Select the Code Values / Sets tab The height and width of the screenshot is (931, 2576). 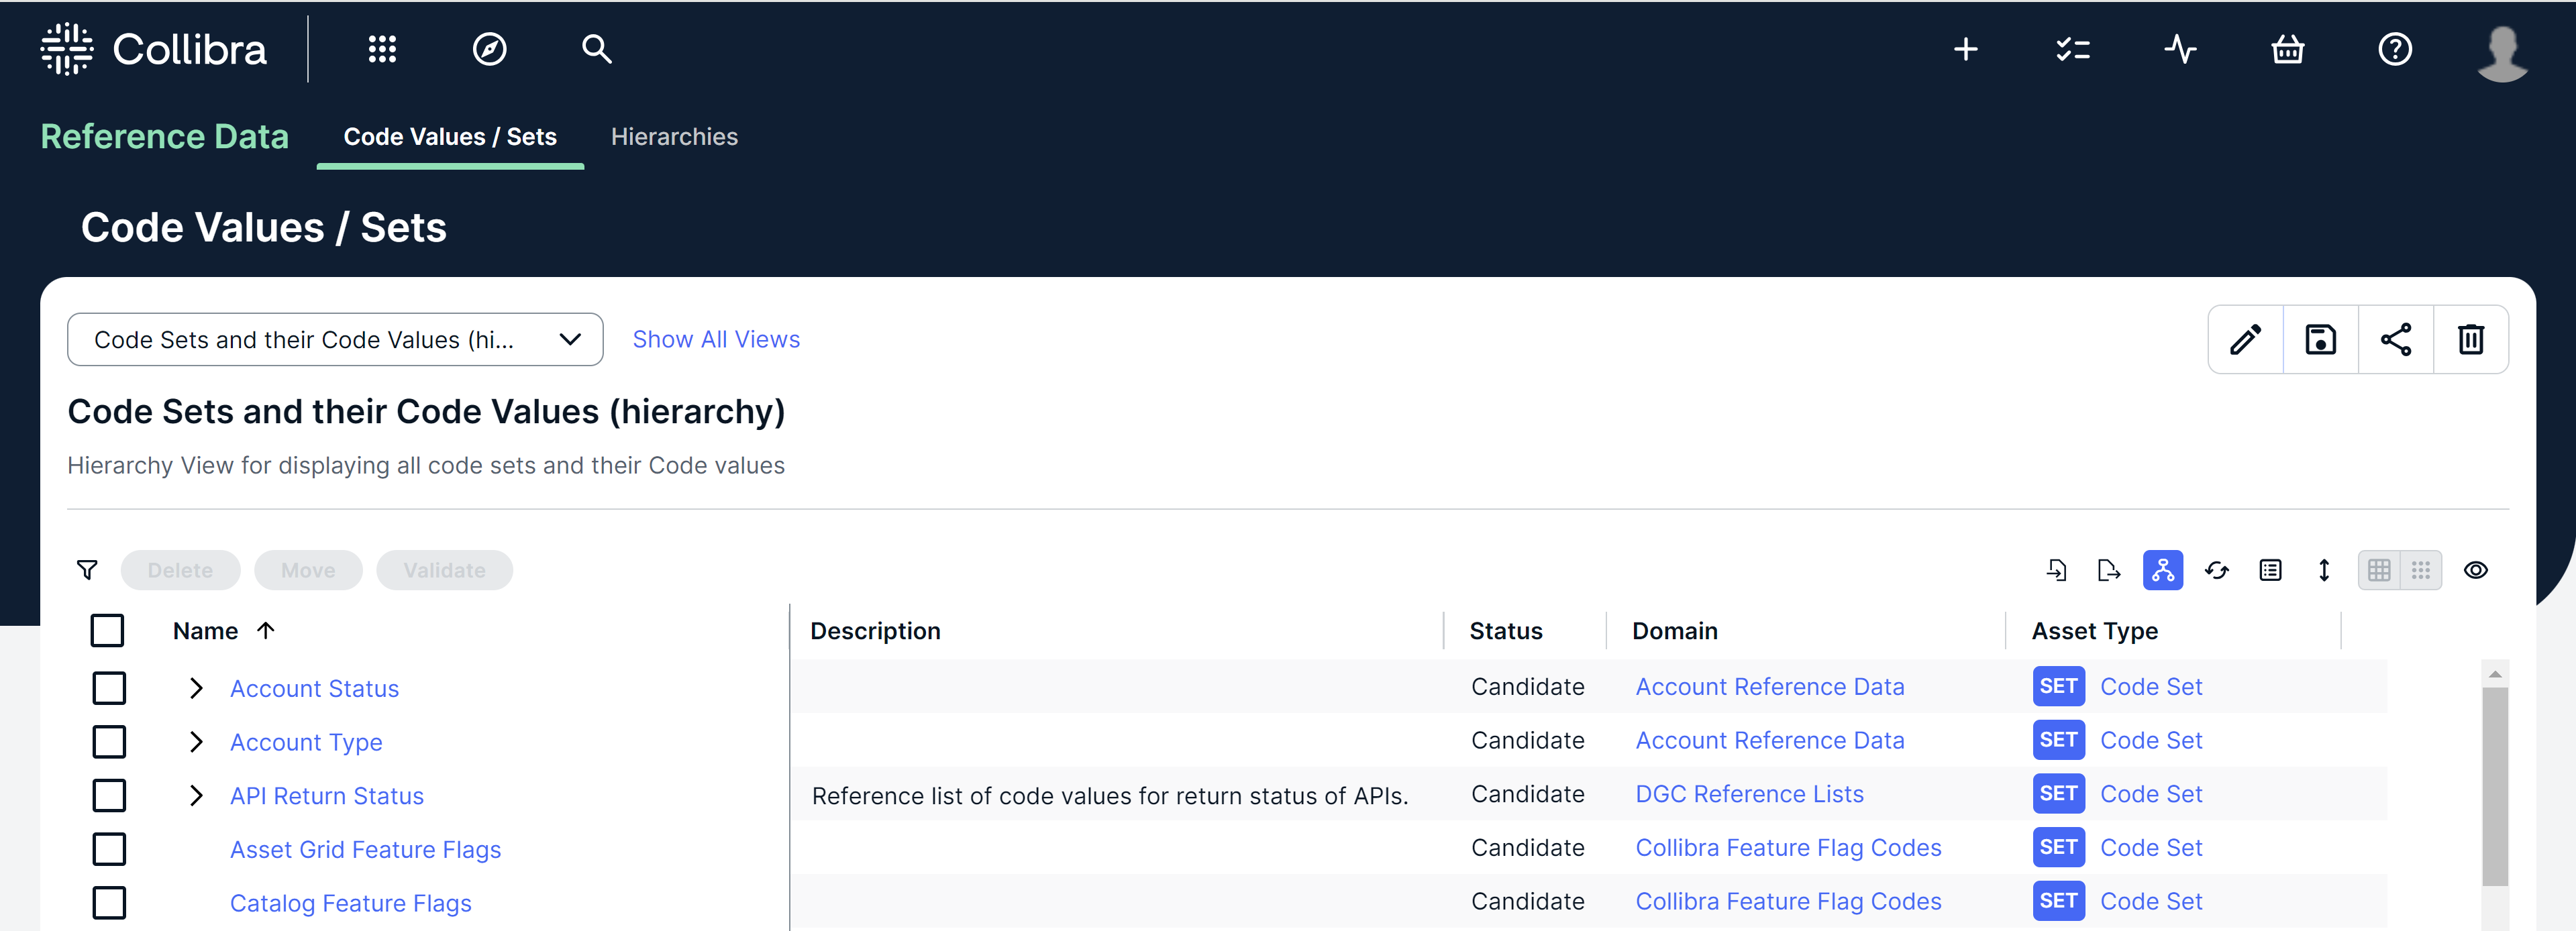coord(450,137)
